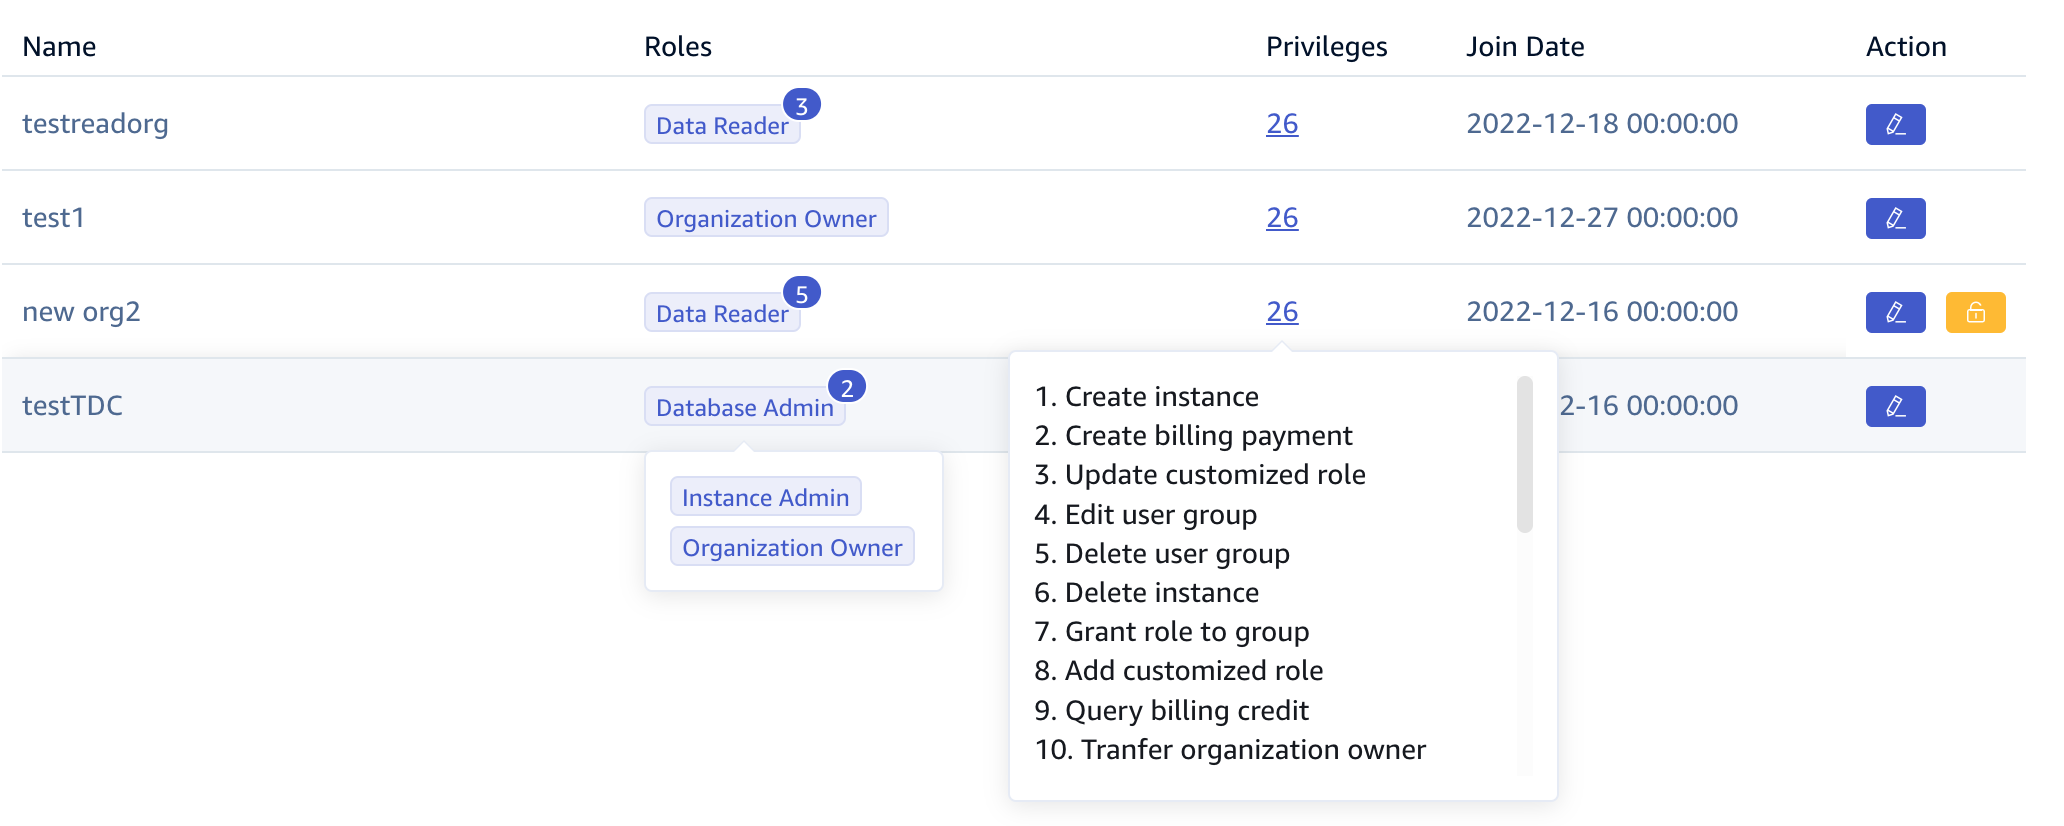Open privileges link 26 for testreadorg

[x=1281, y=124]
